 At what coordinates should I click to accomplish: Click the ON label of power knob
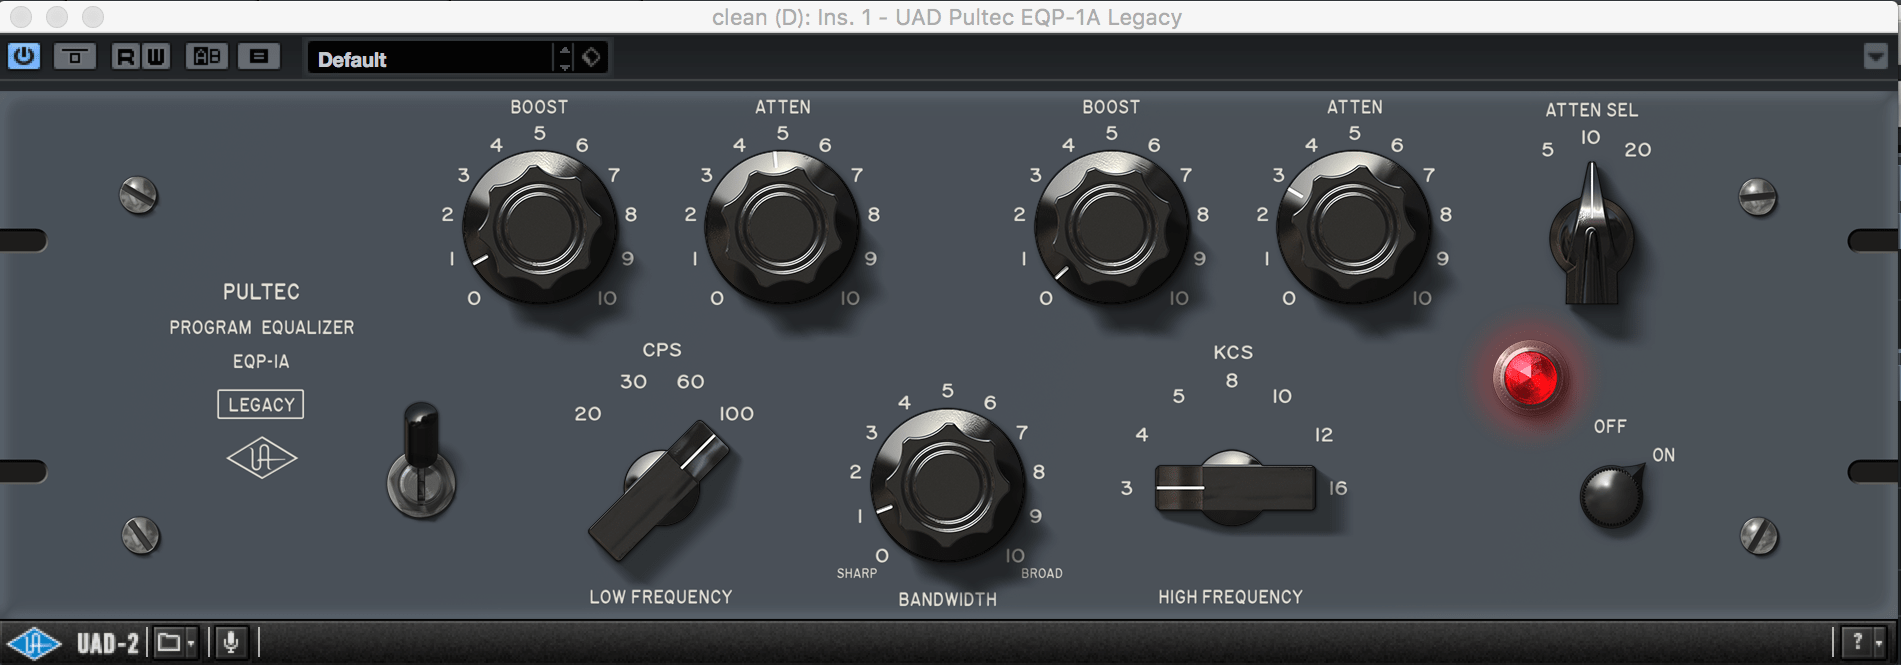click(x=1663, y=455)
